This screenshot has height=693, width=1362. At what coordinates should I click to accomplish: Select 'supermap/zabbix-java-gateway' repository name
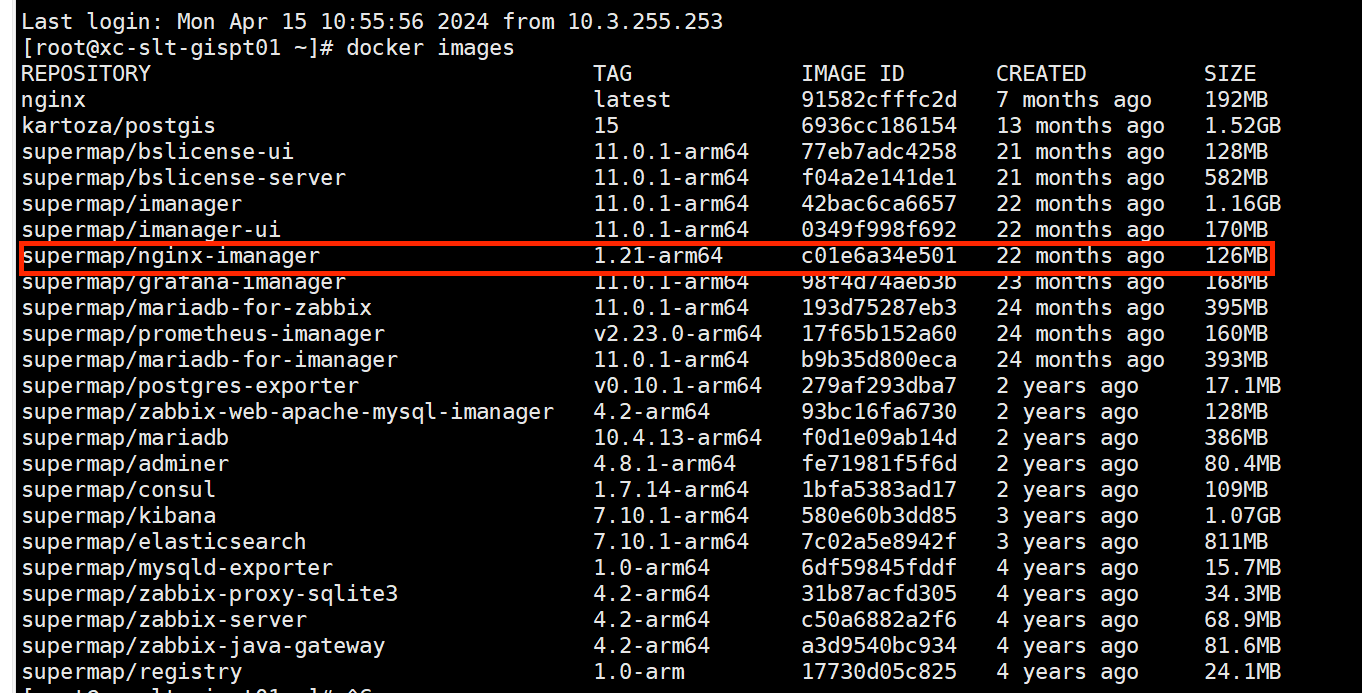(x=203, y=646)
